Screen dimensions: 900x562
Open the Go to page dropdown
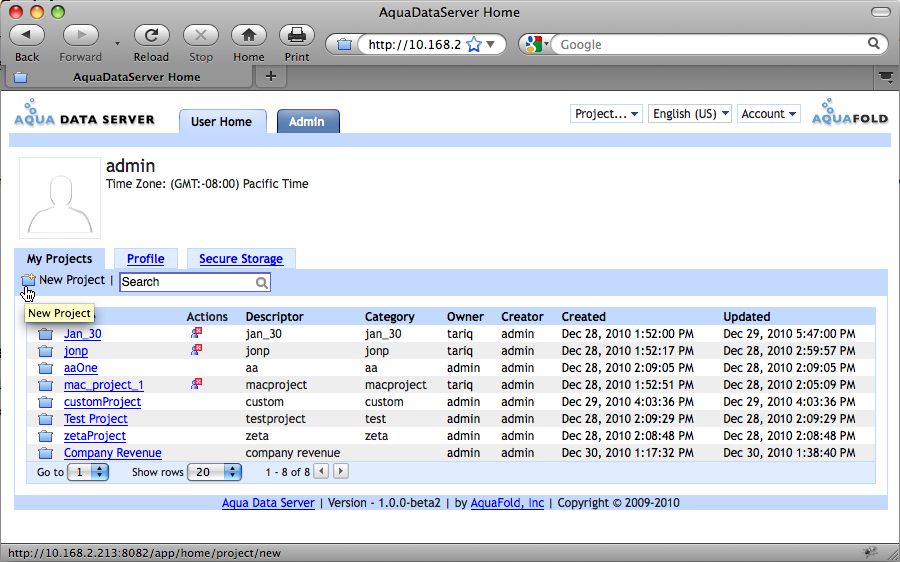tap(88, 472)
